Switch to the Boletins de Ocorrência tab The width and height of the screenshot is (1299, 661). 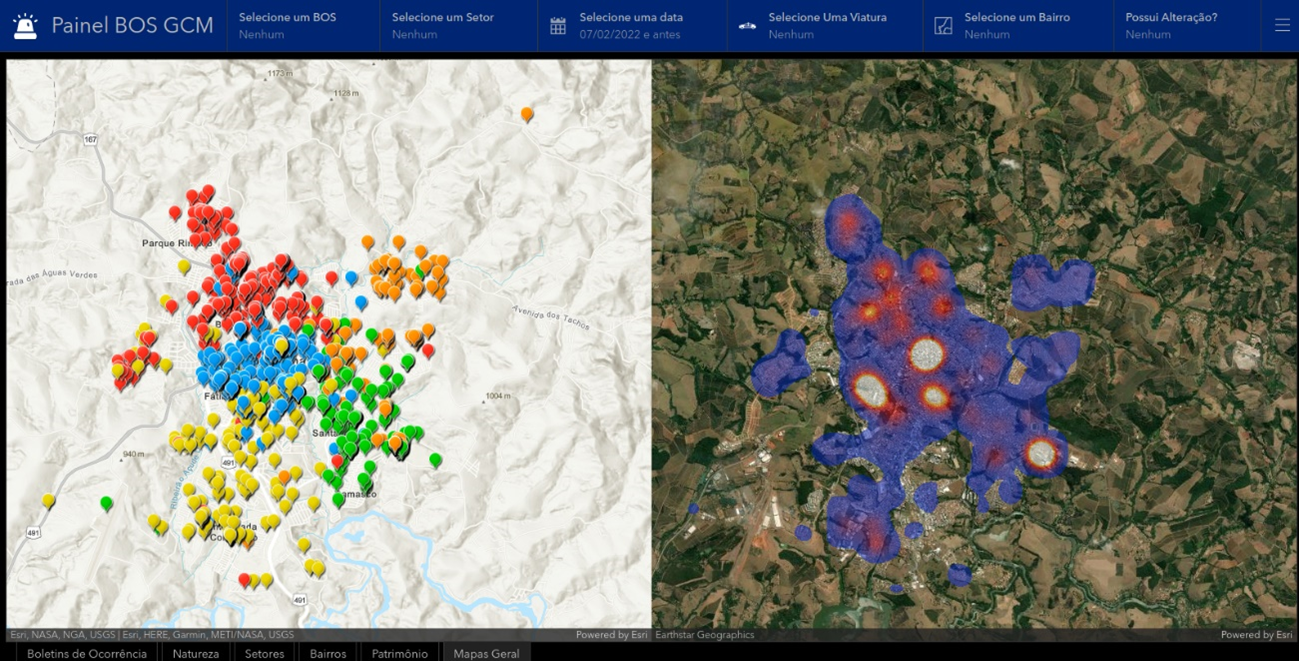point(87,653)
